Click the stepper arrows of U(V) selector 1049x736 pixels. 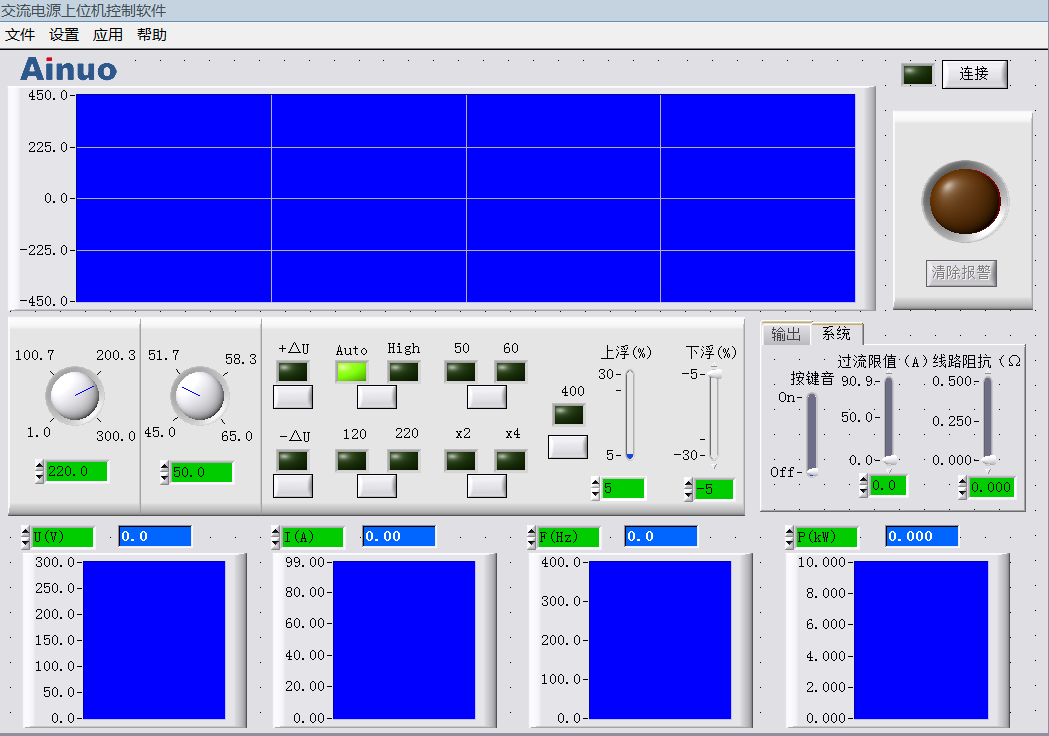pyautogui.click(x=26, y=538)
